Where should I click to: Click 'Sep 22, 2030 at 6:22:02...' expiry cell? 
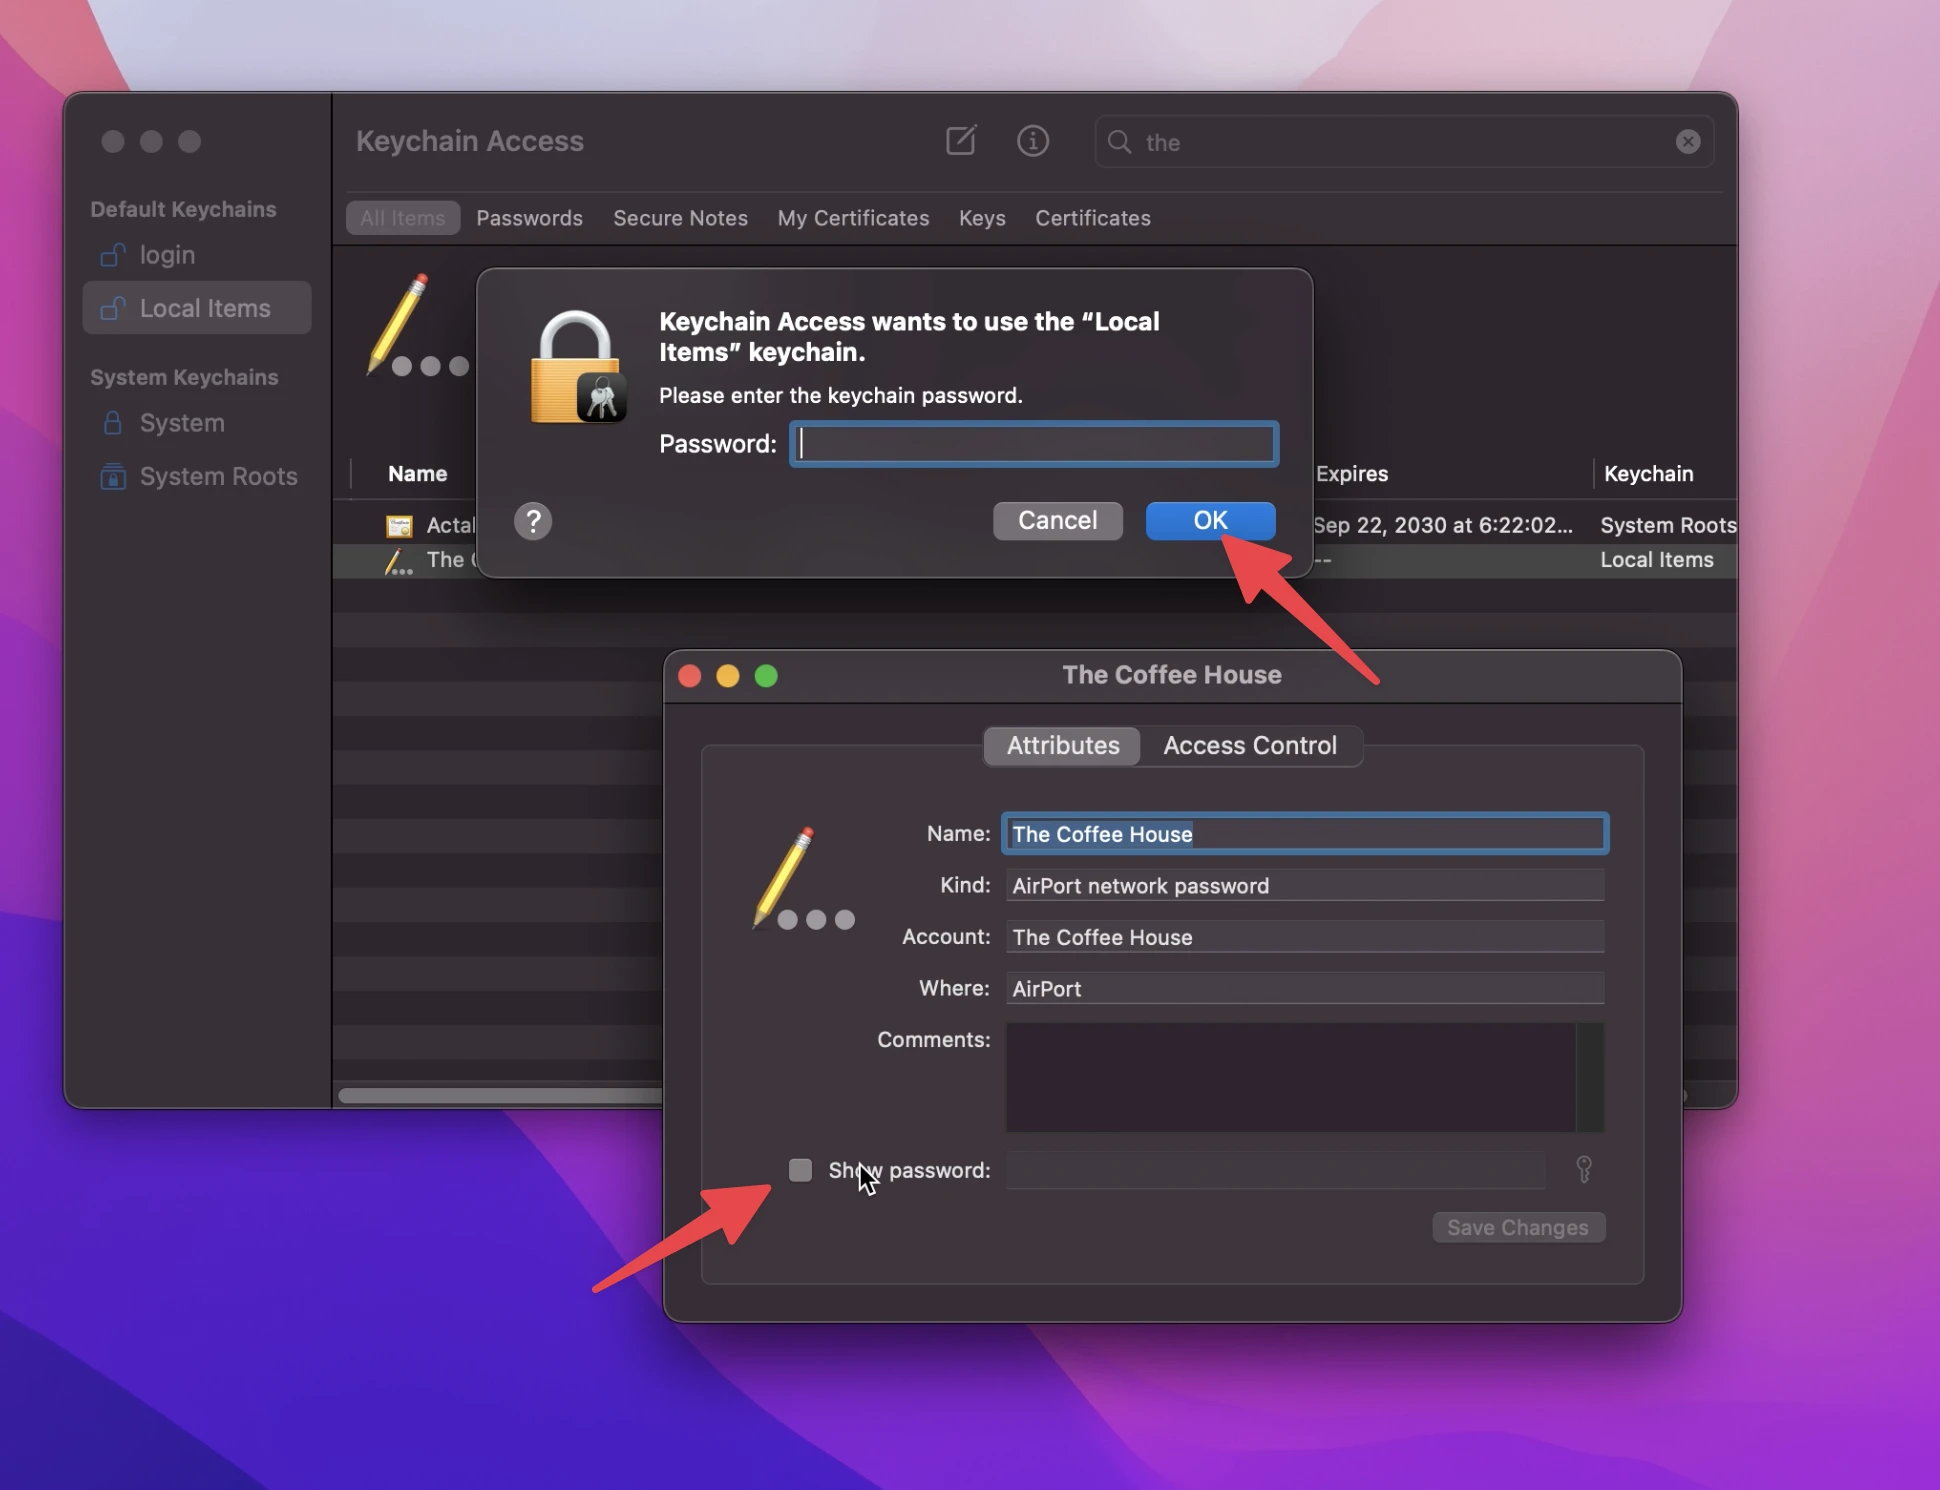[x=1443, y=526]
